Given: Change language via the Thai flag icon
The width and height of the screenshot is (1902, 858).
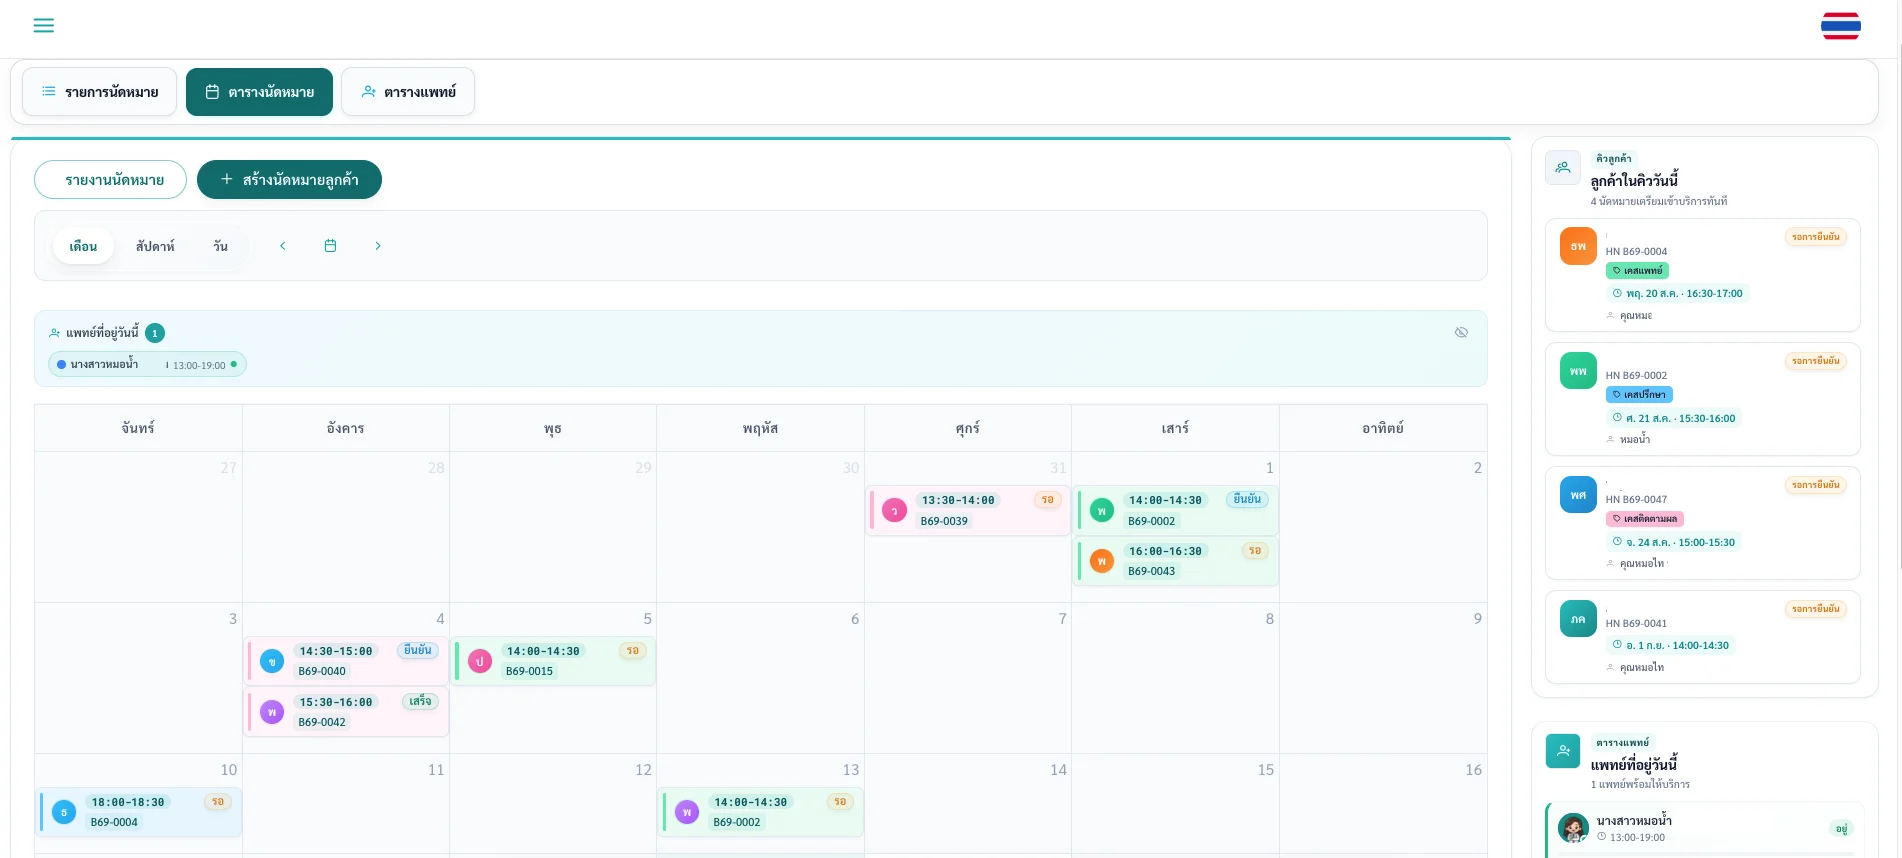Looking at the screenshot, I should (1840, 26).
